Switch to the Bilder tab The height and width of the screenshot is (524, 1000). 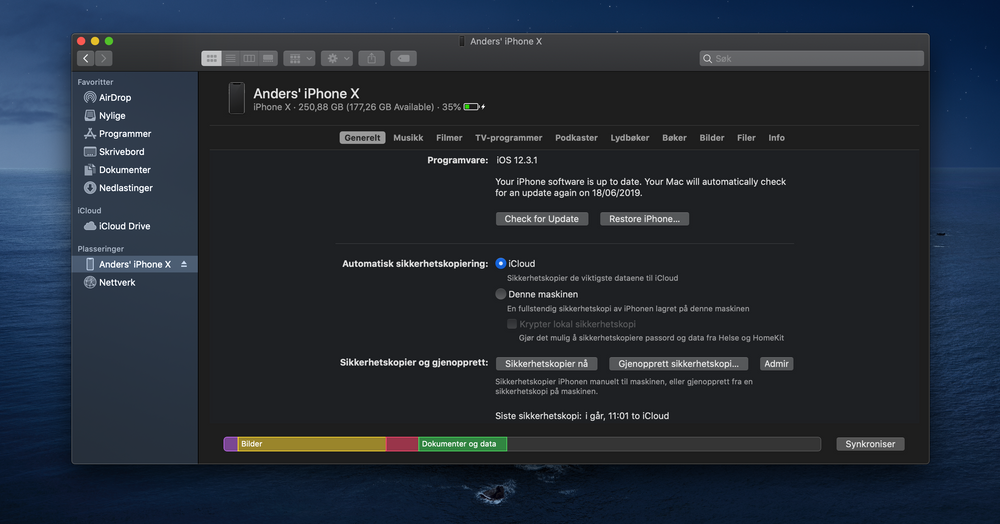click(712, 138)
